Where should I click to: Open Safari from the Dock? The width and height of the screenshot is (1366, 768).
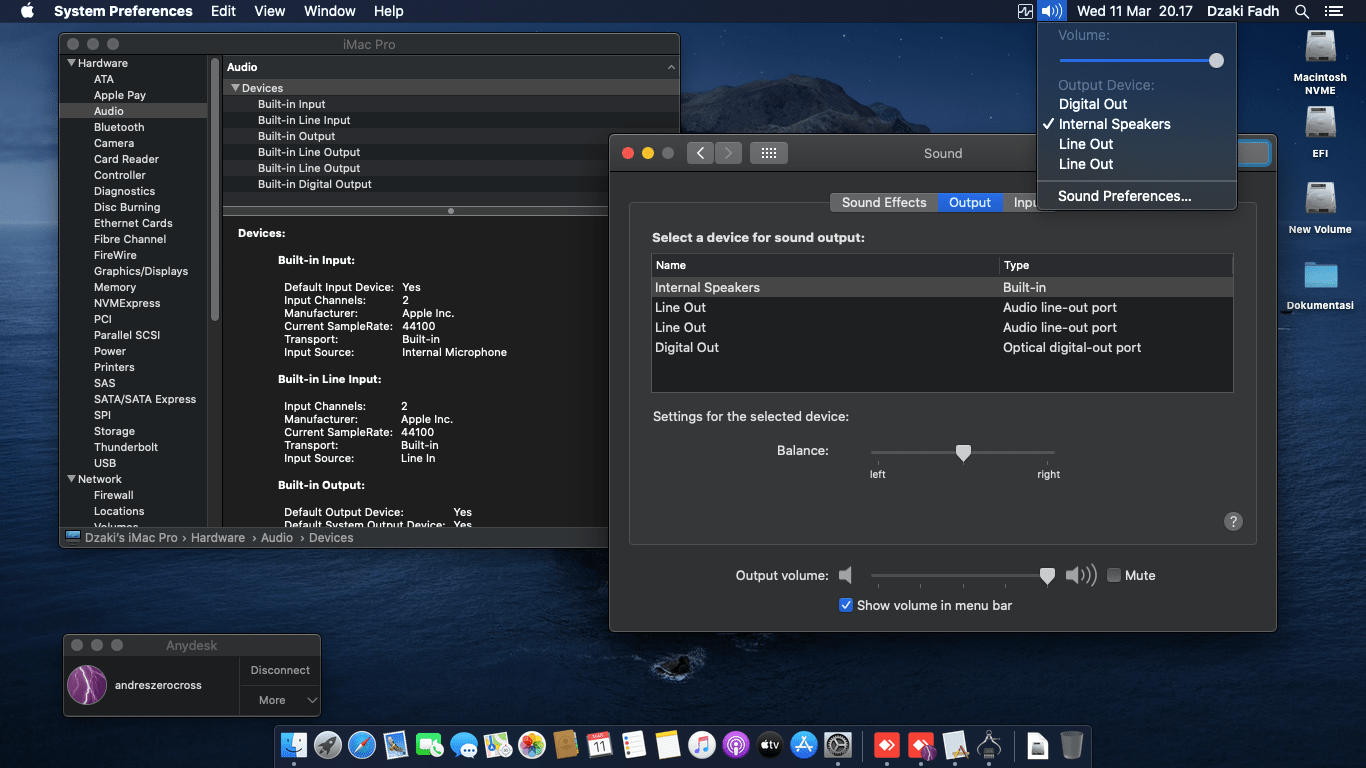(x=360, y=744)
